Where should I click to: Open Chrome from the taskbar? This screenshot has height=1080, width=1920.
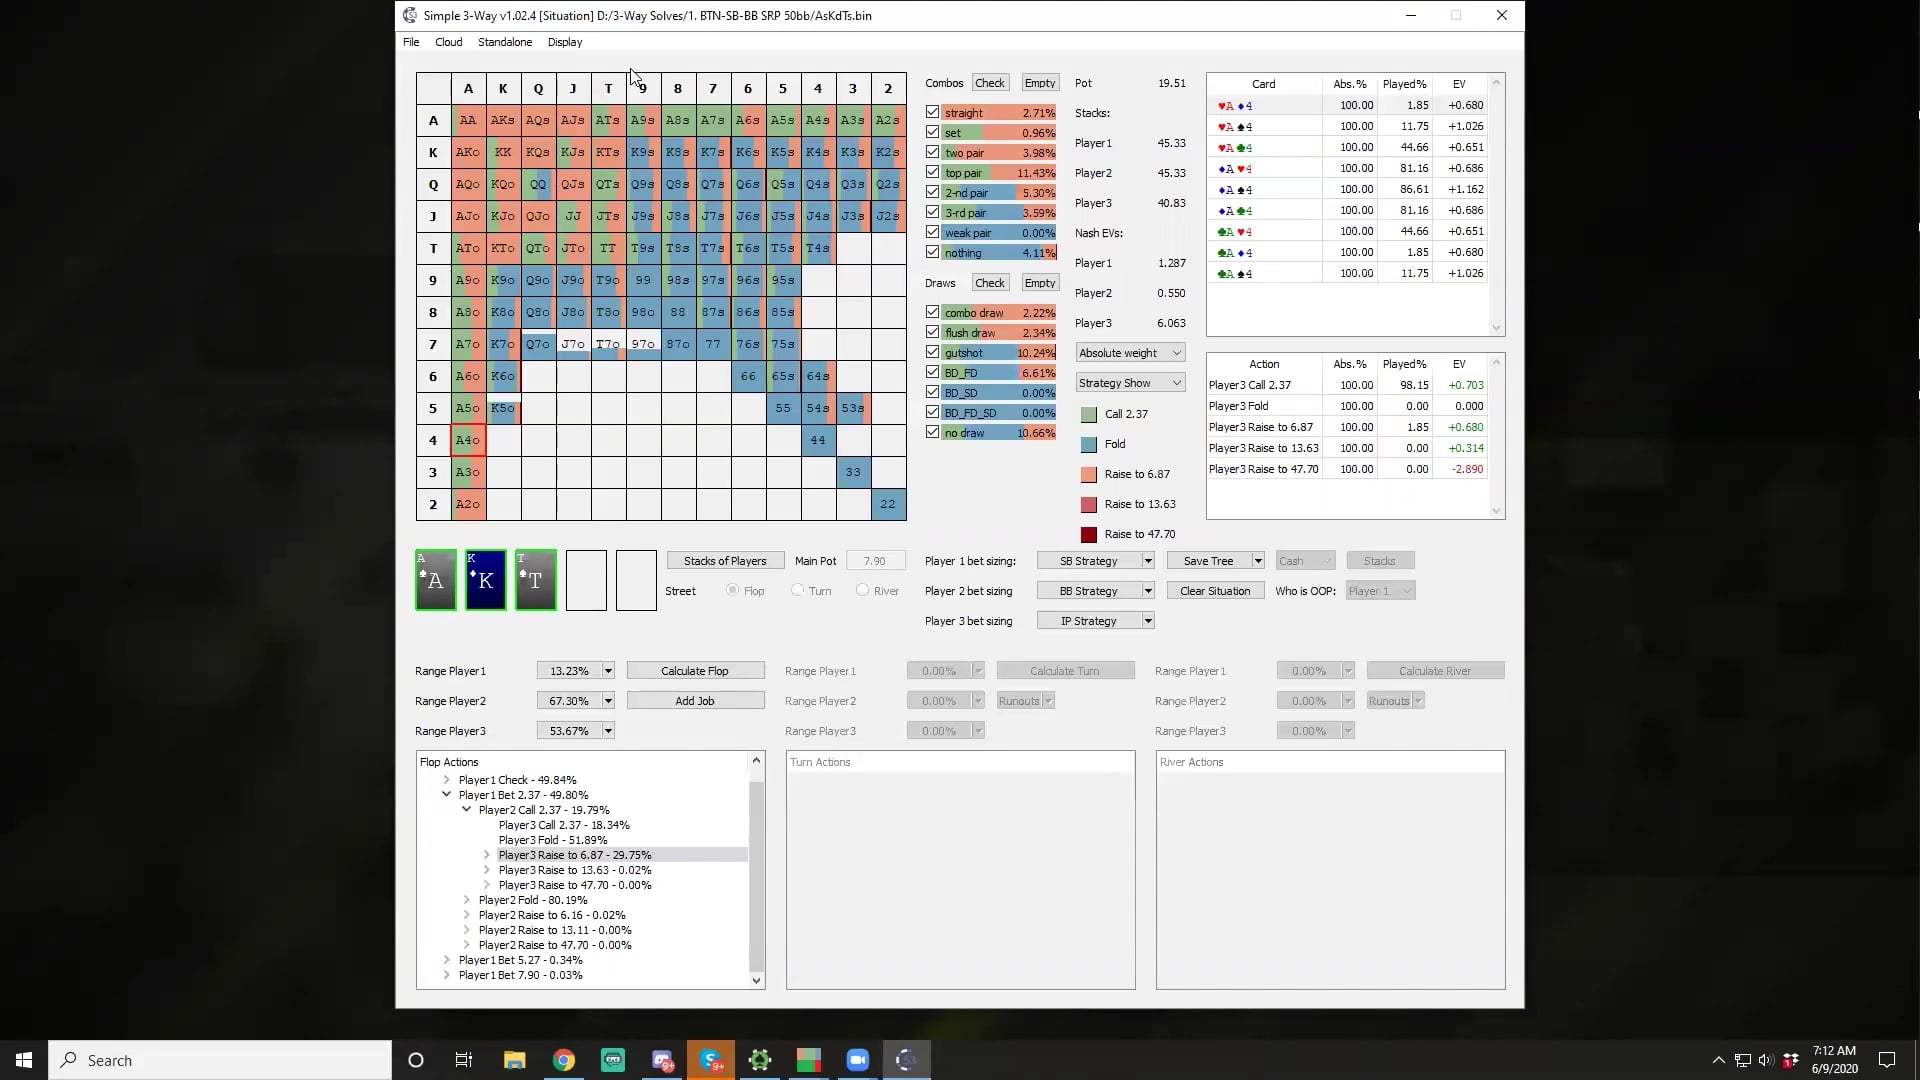[x=564, y=1060]
